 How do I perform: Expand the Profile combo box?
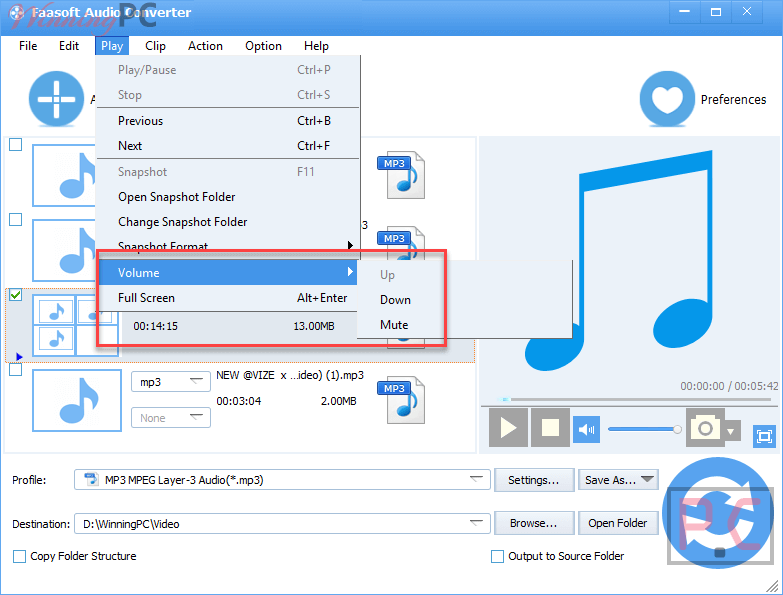coord(477,479)
